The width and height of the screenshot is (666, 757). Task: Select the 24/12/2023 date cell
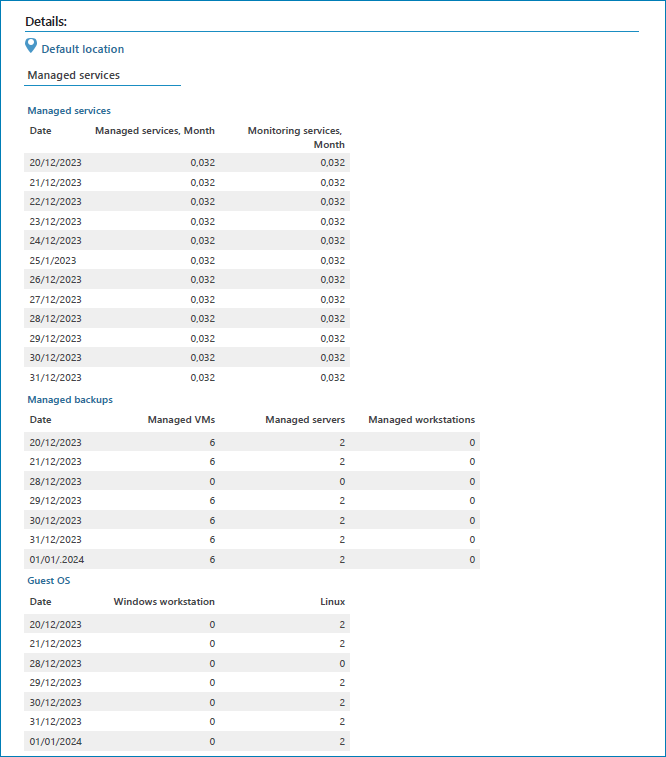click(56, 241)
